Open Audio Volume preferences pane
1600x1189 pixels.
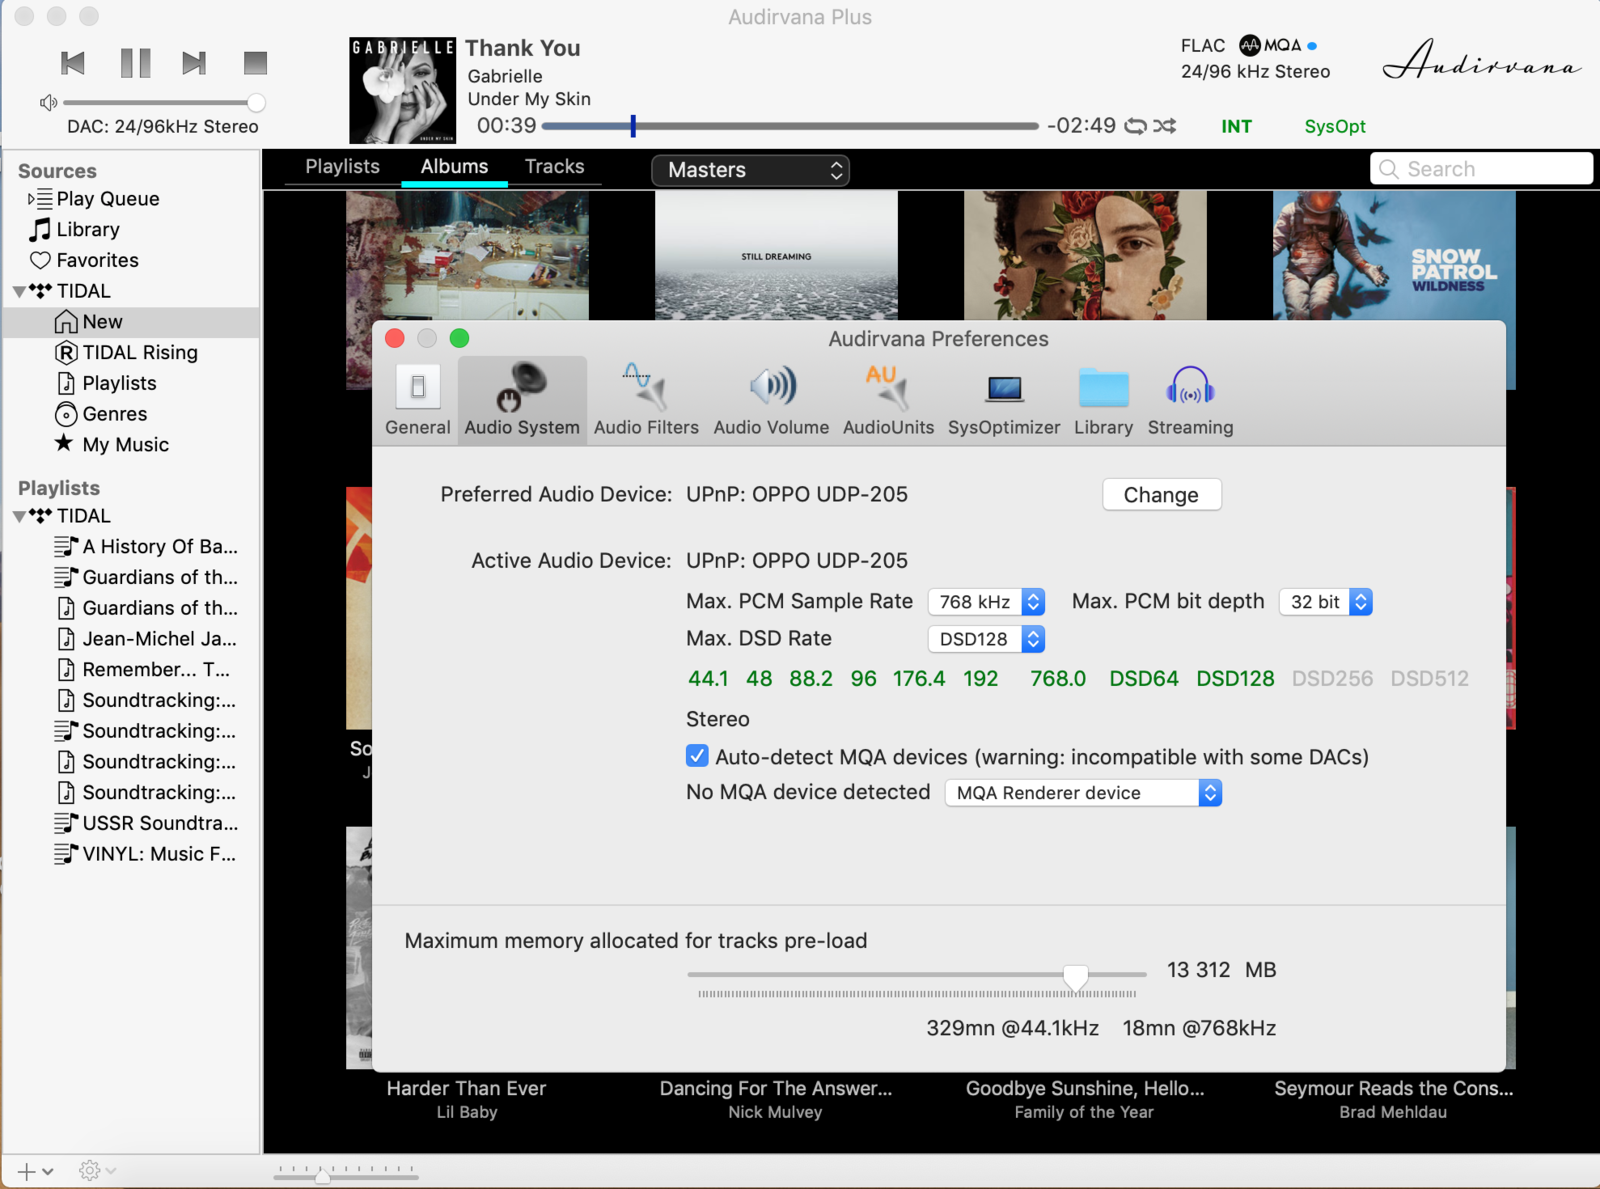tap(771, 400)
